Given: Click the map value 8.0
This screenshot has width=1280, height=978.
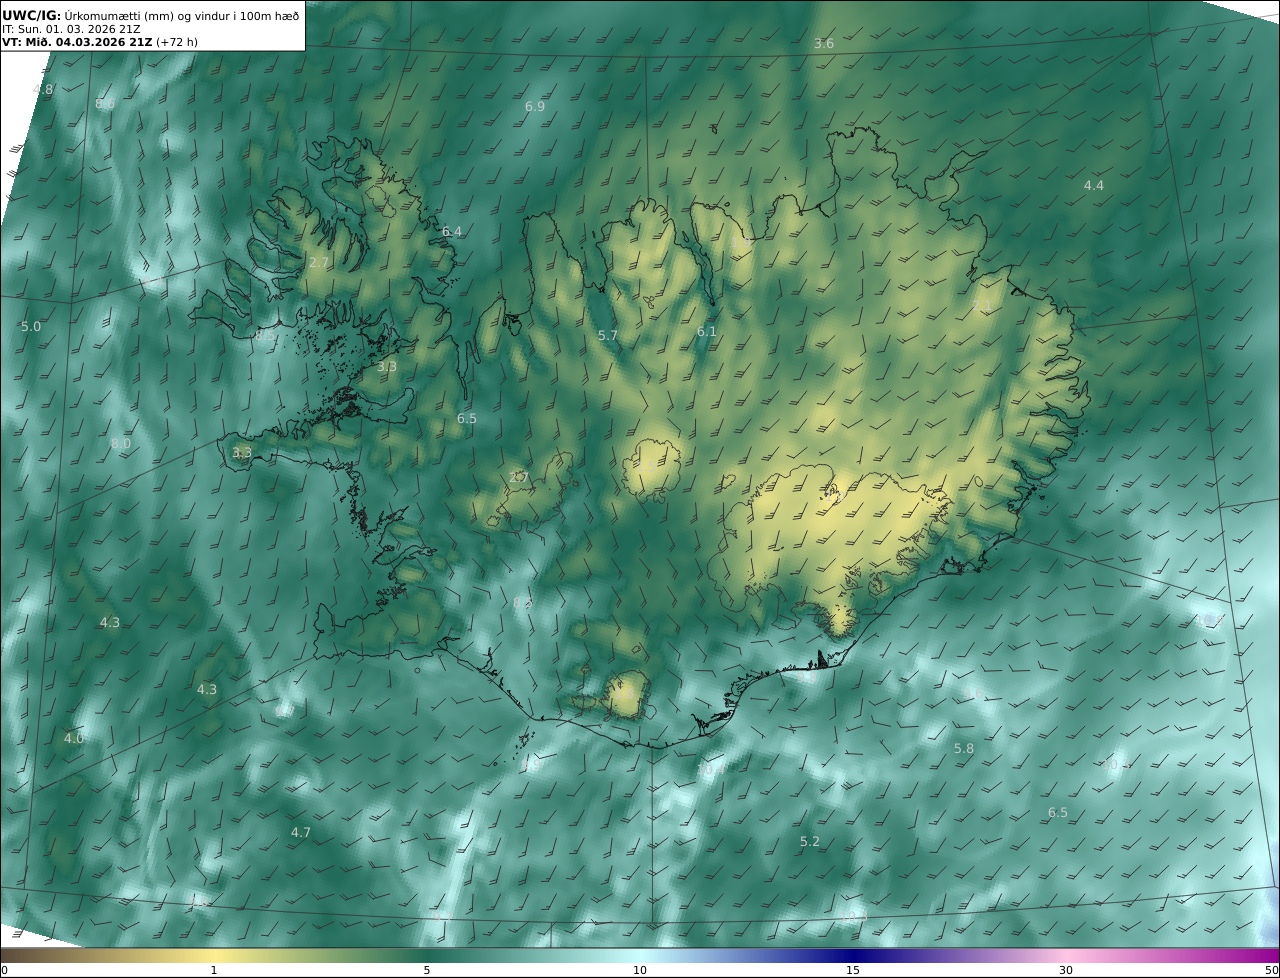Looking at the screenshot, I should [x=121, y=444].
